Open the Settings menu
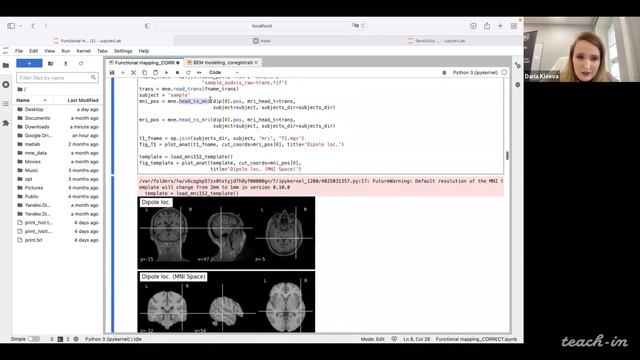The image size is (640, 360). tap(123, 51)
